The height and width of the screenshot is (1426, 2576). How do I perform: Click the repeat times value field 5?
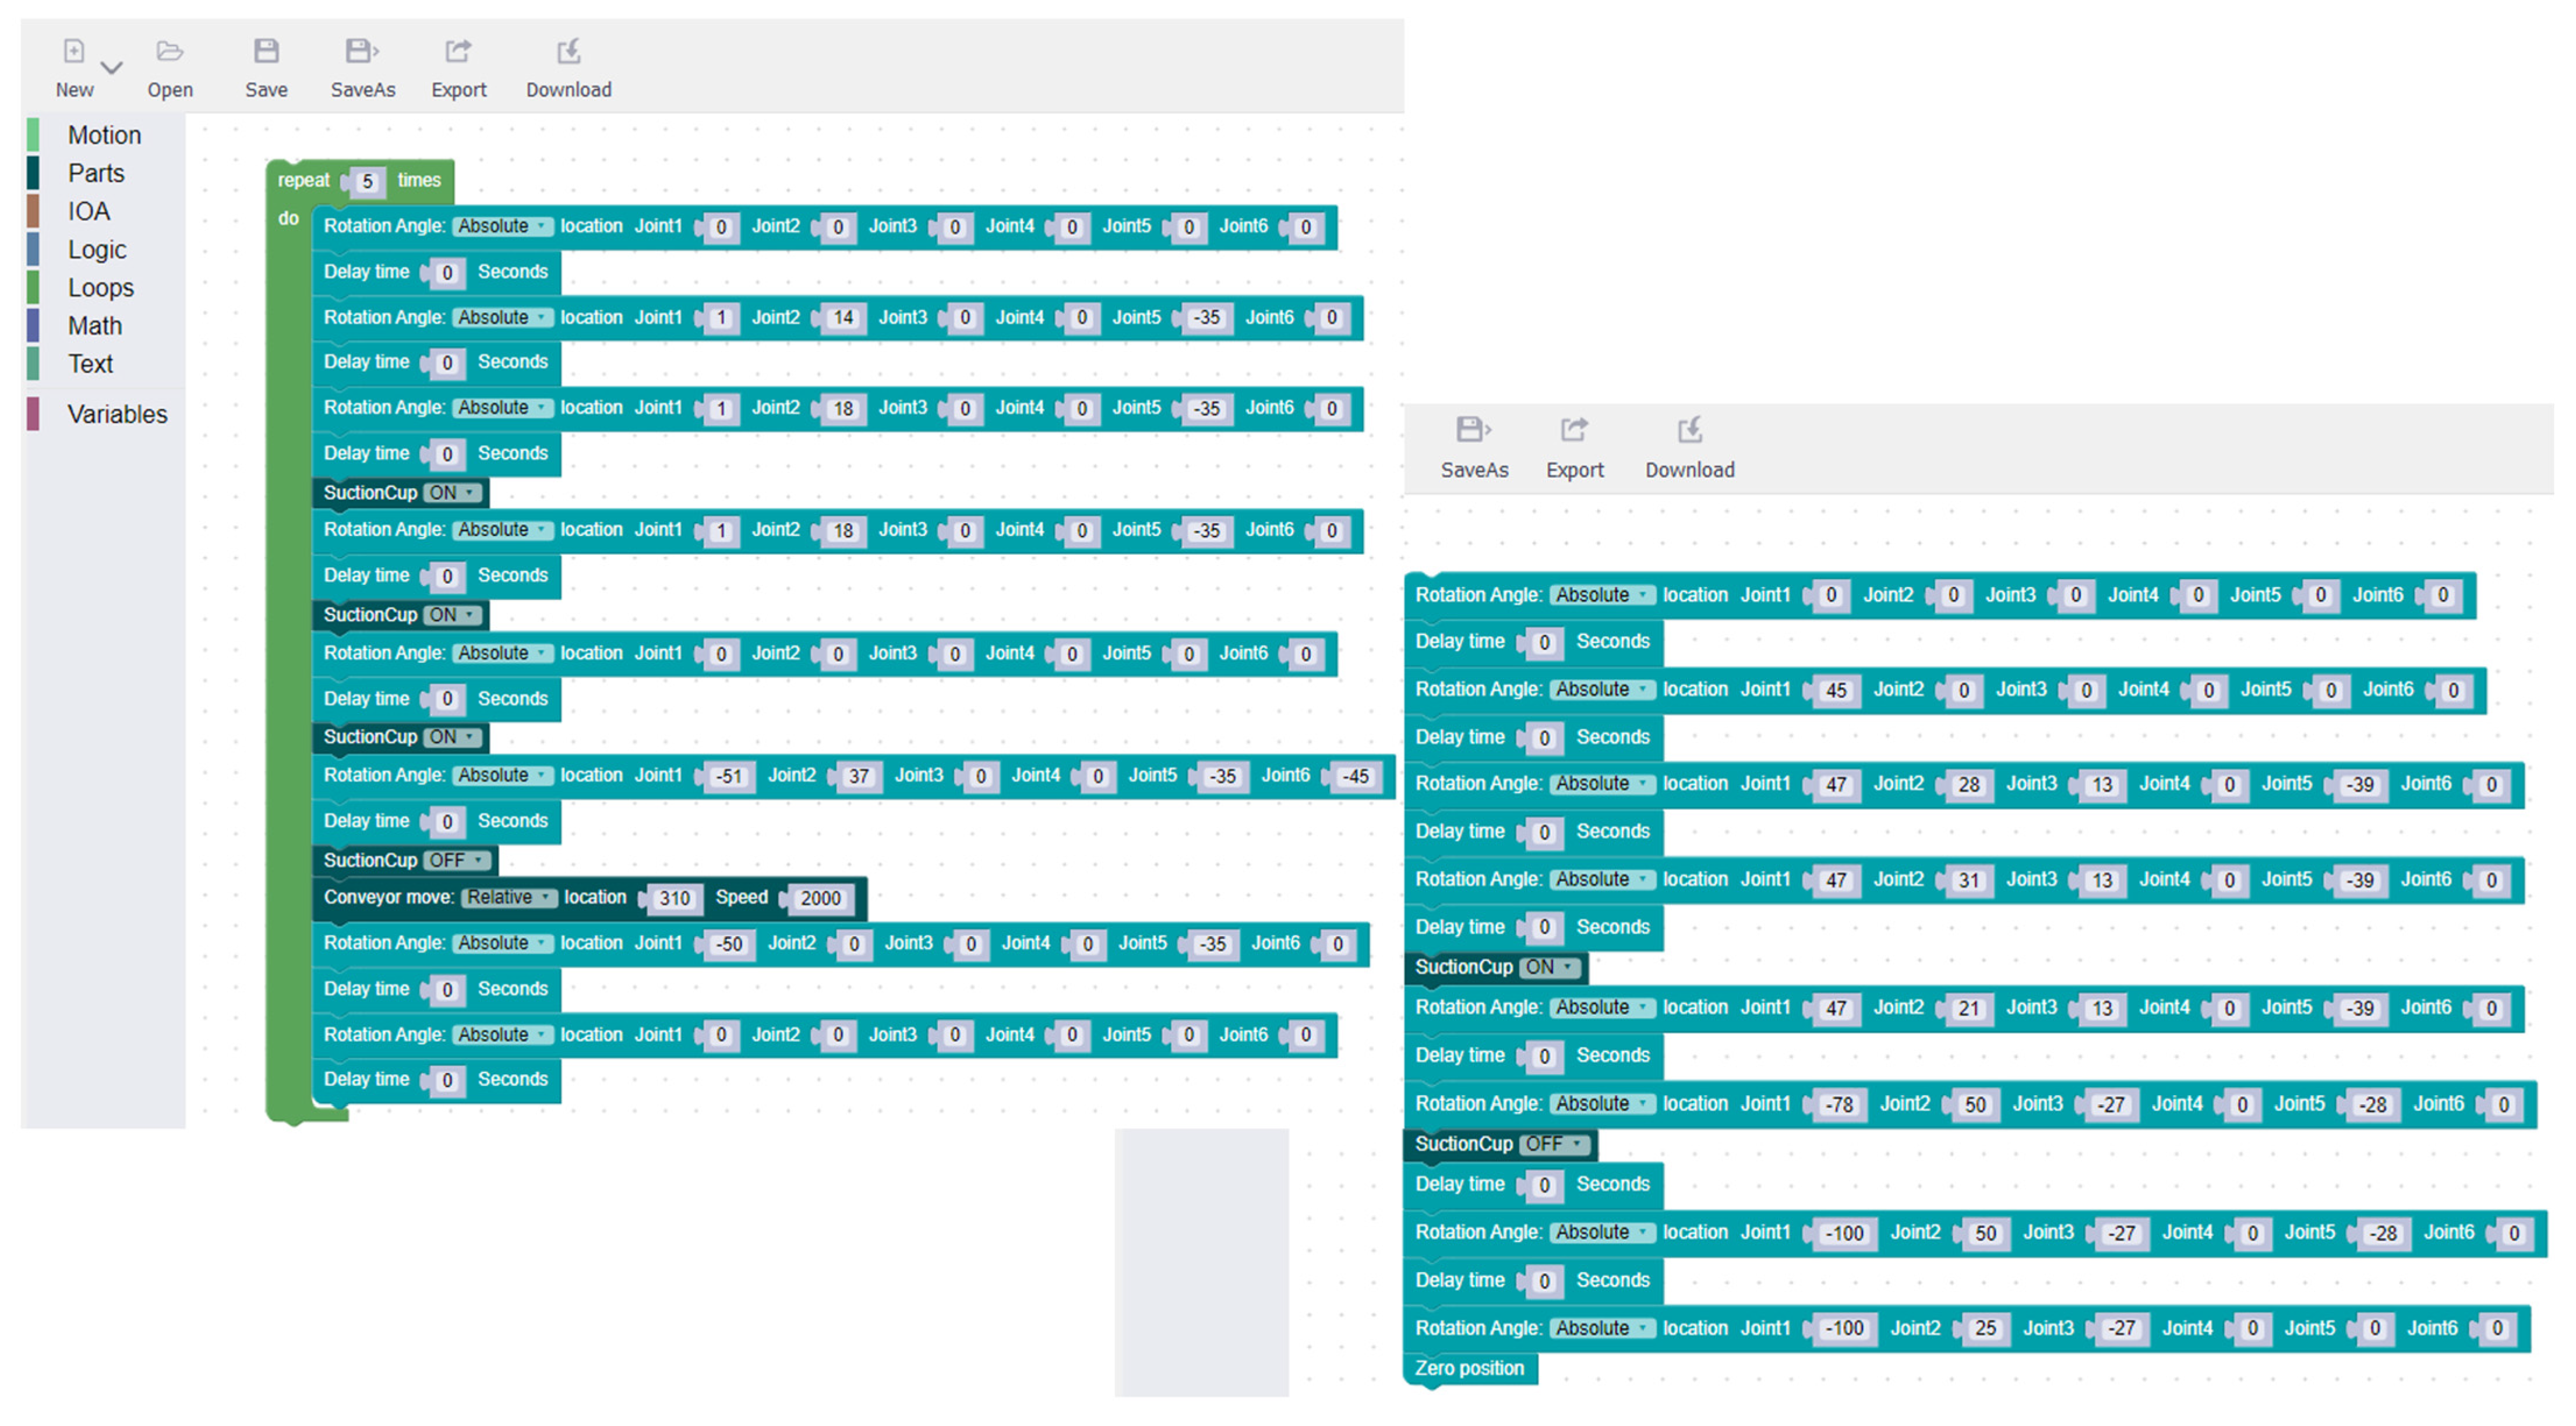(x=367, y=181)
